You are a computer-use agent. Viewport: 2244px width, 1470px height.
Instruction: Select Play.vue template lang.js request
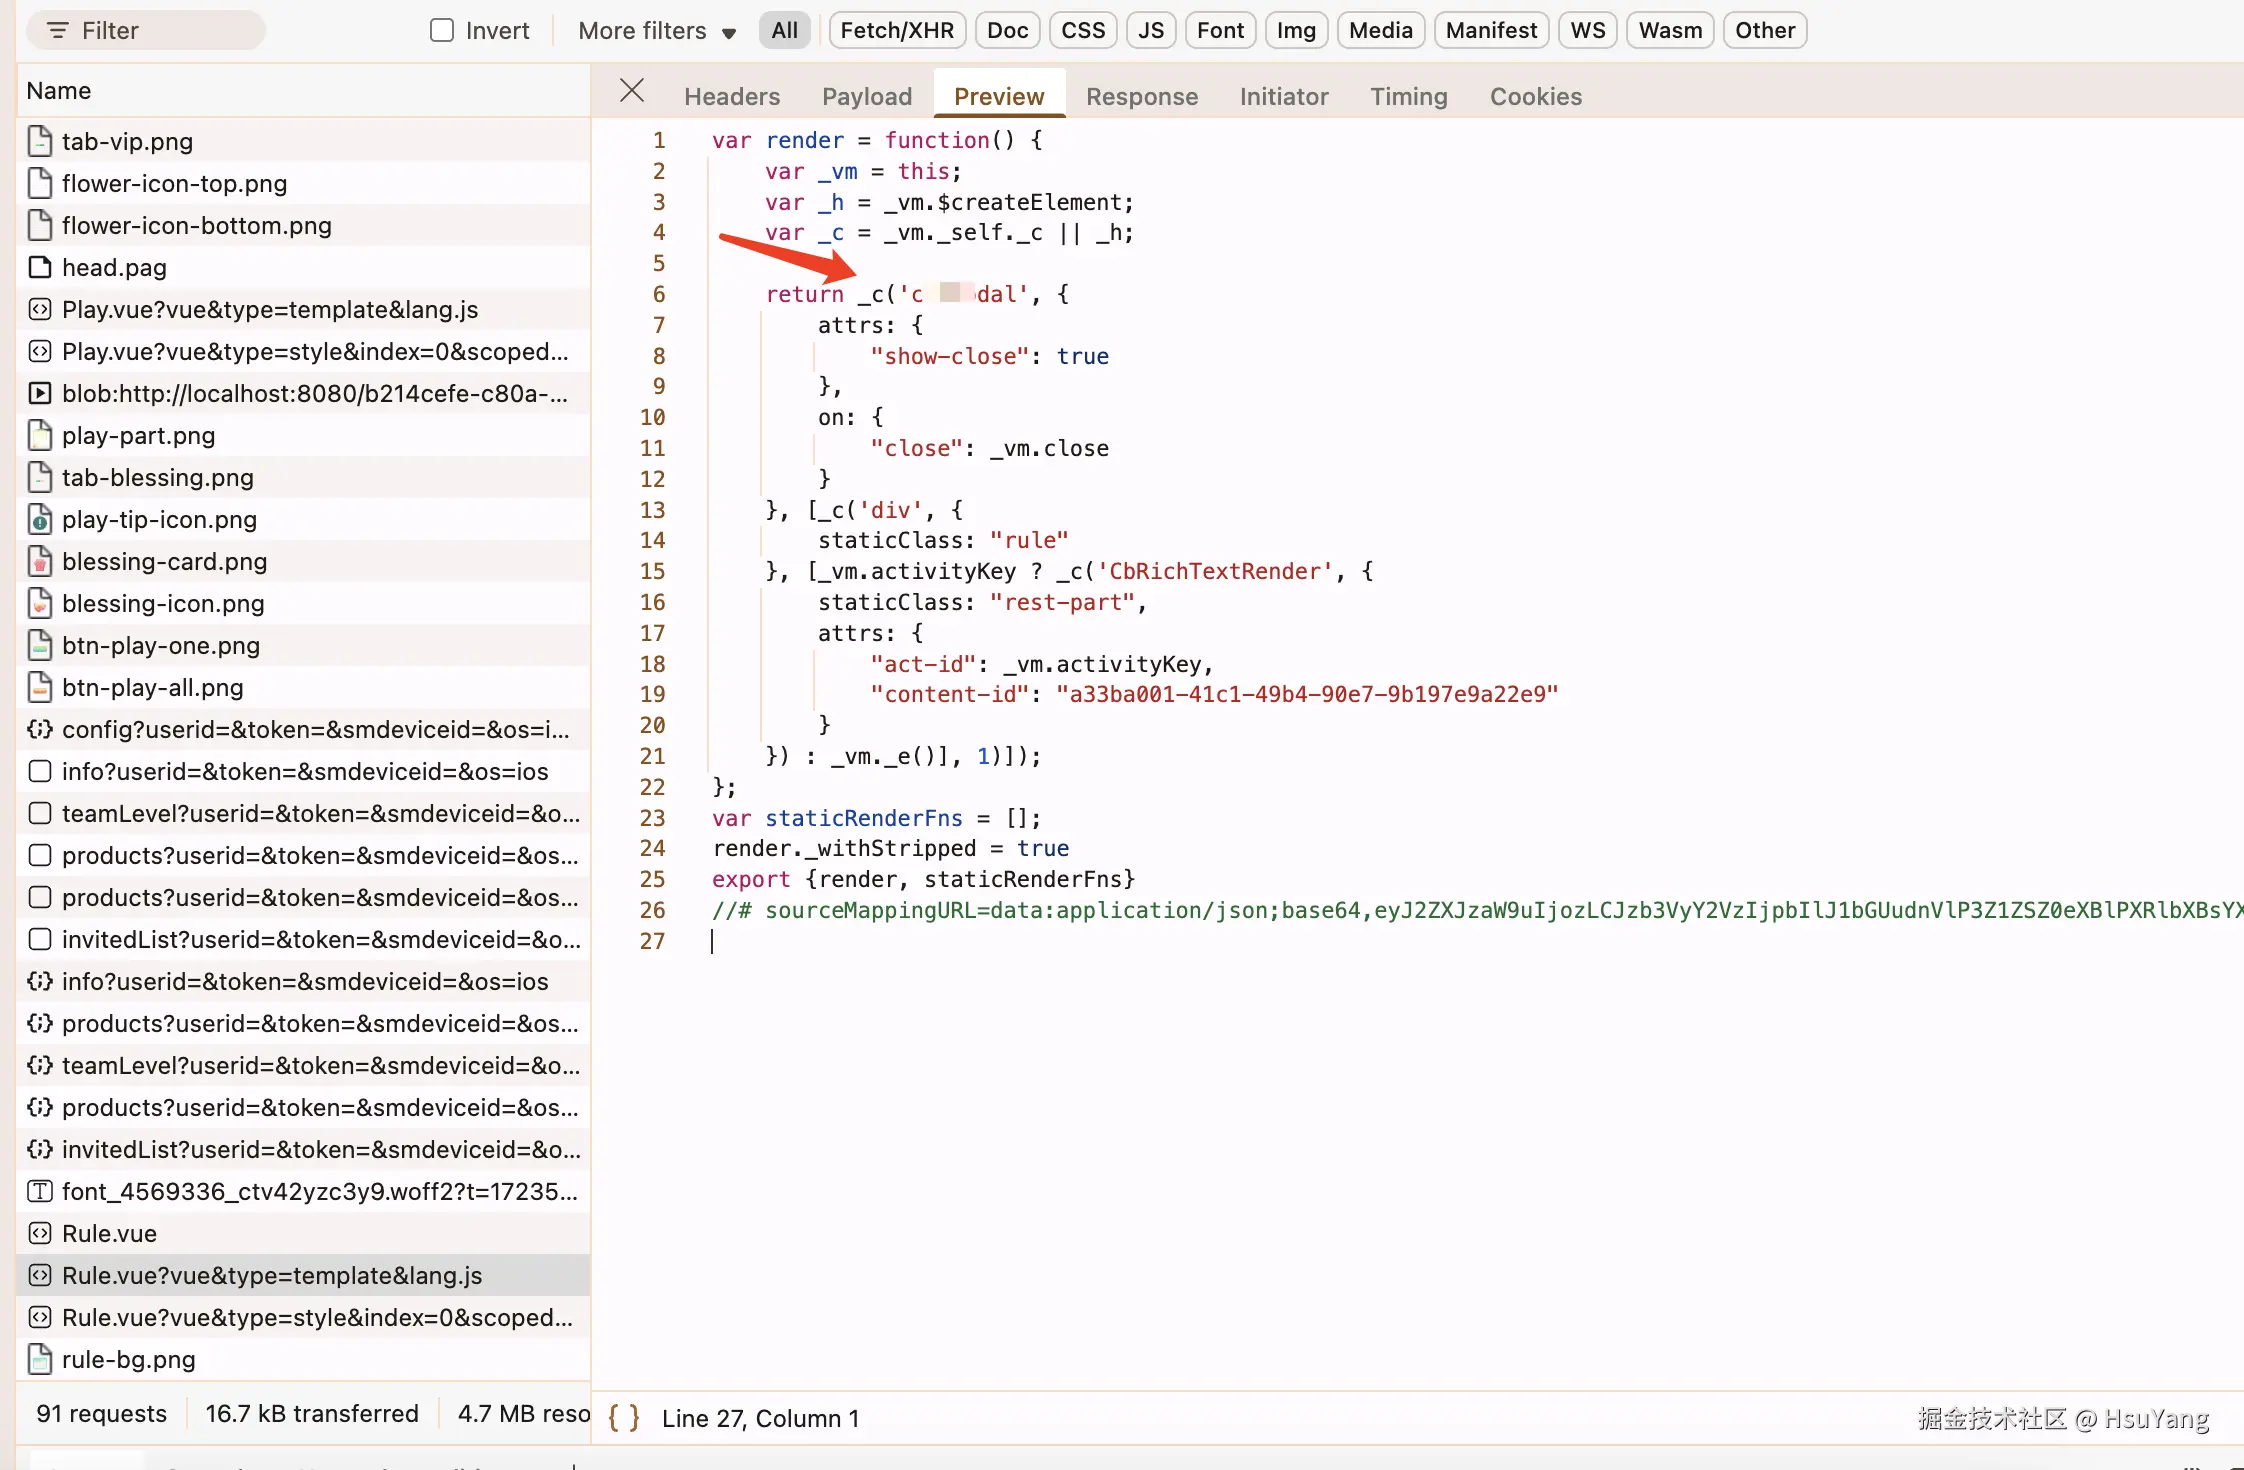tap(270, 309)
